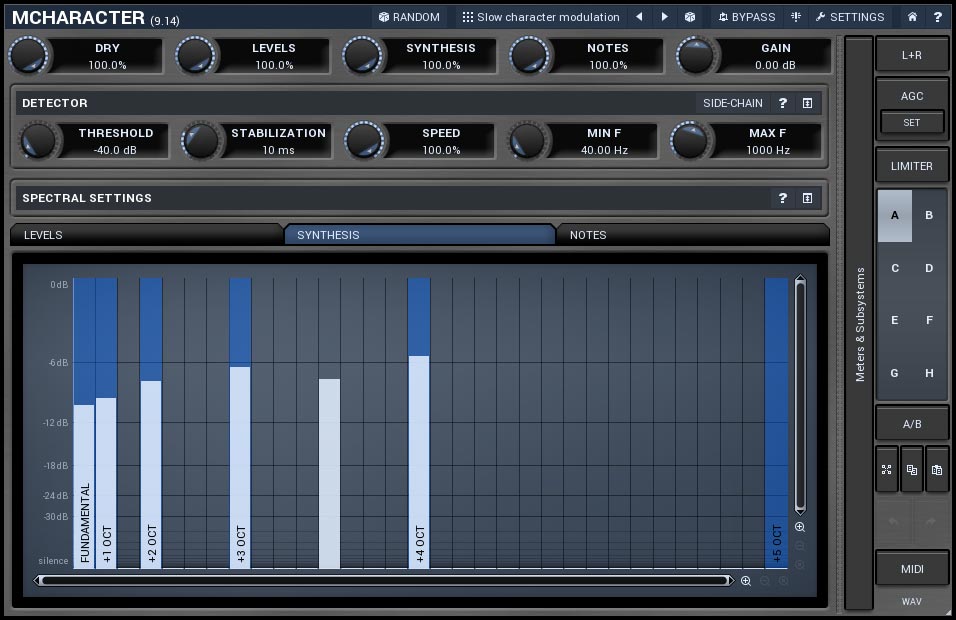Viewport: 956px width, 620px height.
Task: Collapse the Detector panel
Action: [807, 103]
